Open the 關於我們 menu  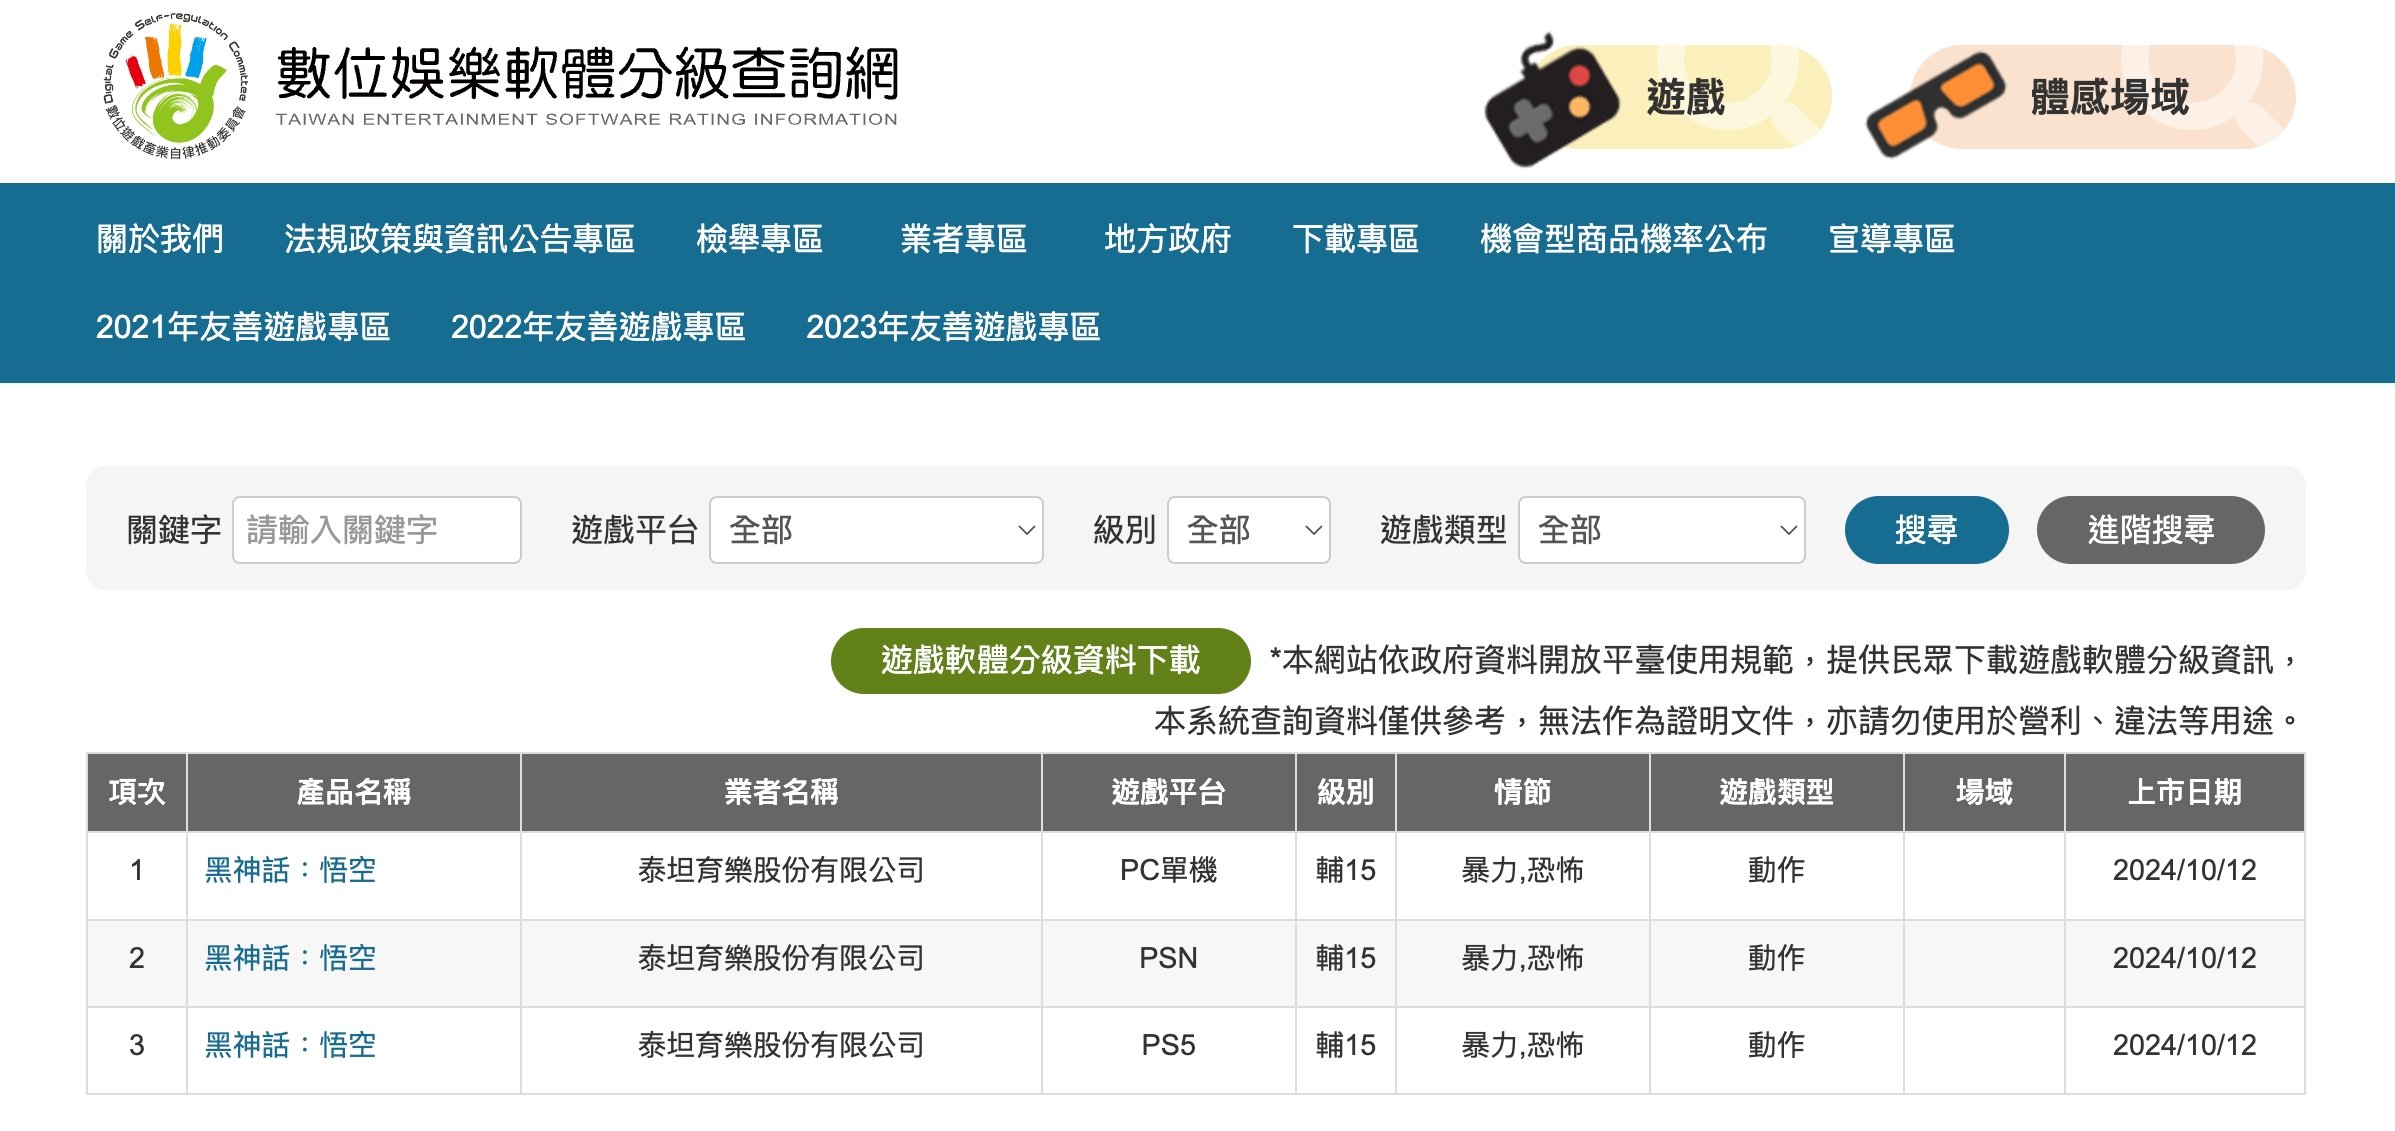tap(160, 239)
